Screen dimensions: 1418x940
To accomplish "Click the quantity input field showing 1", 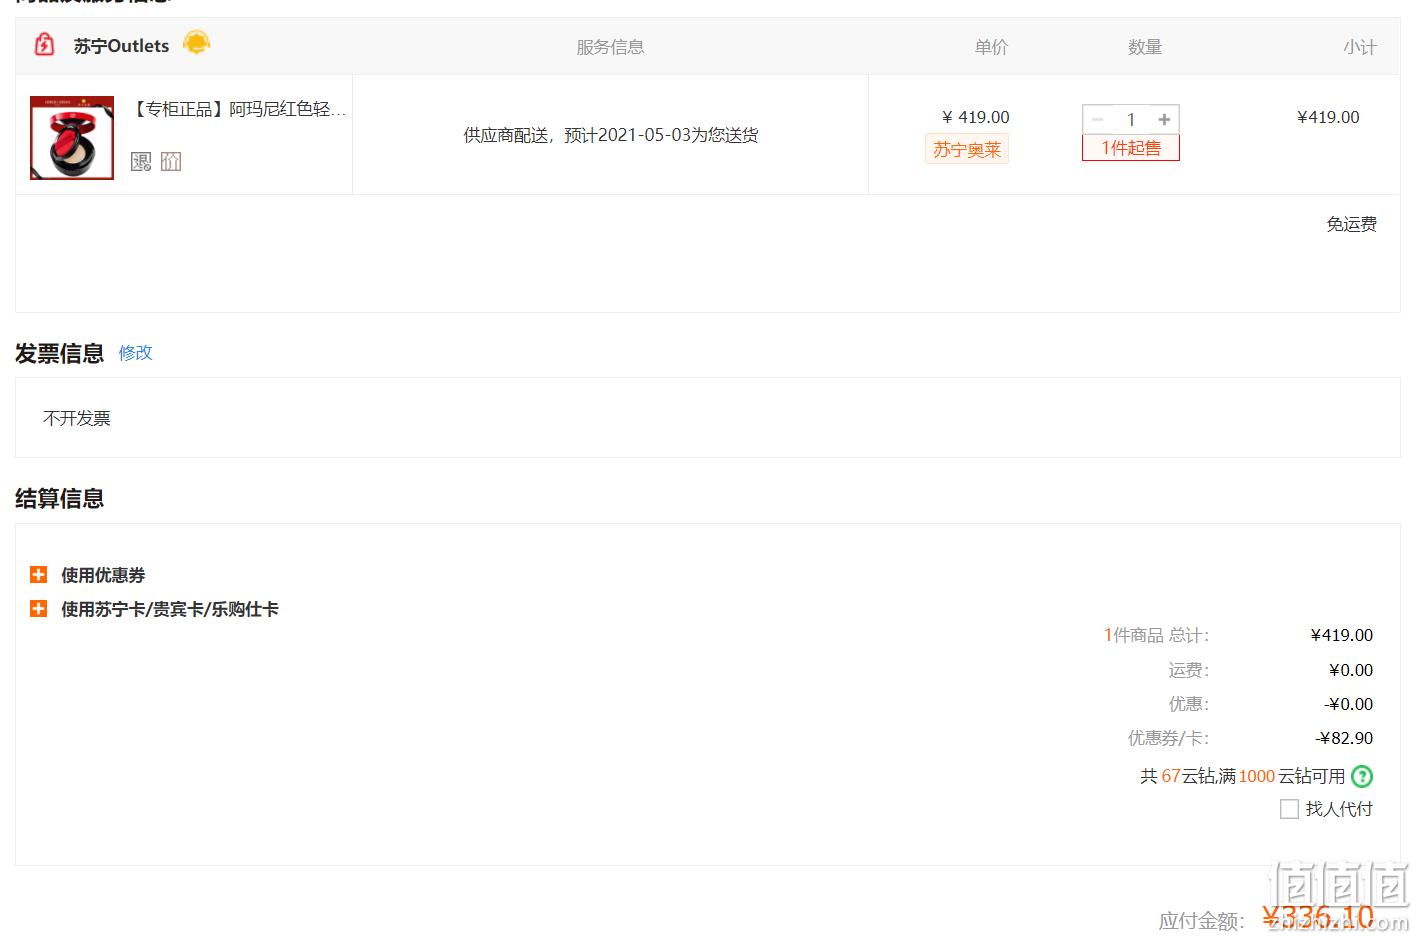I will pyautogui.click(x=1131, y=119).
